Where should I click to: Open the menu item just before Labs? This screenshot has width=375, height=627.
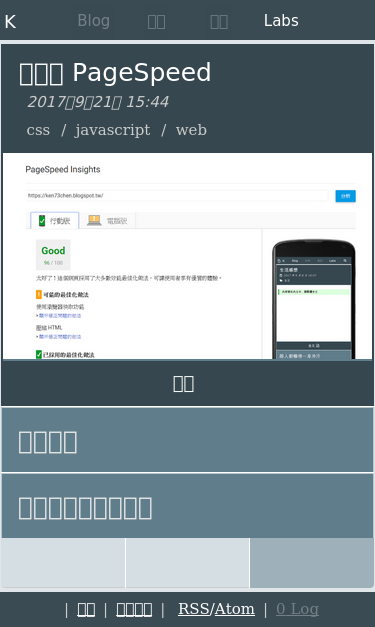click(x=219, y=21)
